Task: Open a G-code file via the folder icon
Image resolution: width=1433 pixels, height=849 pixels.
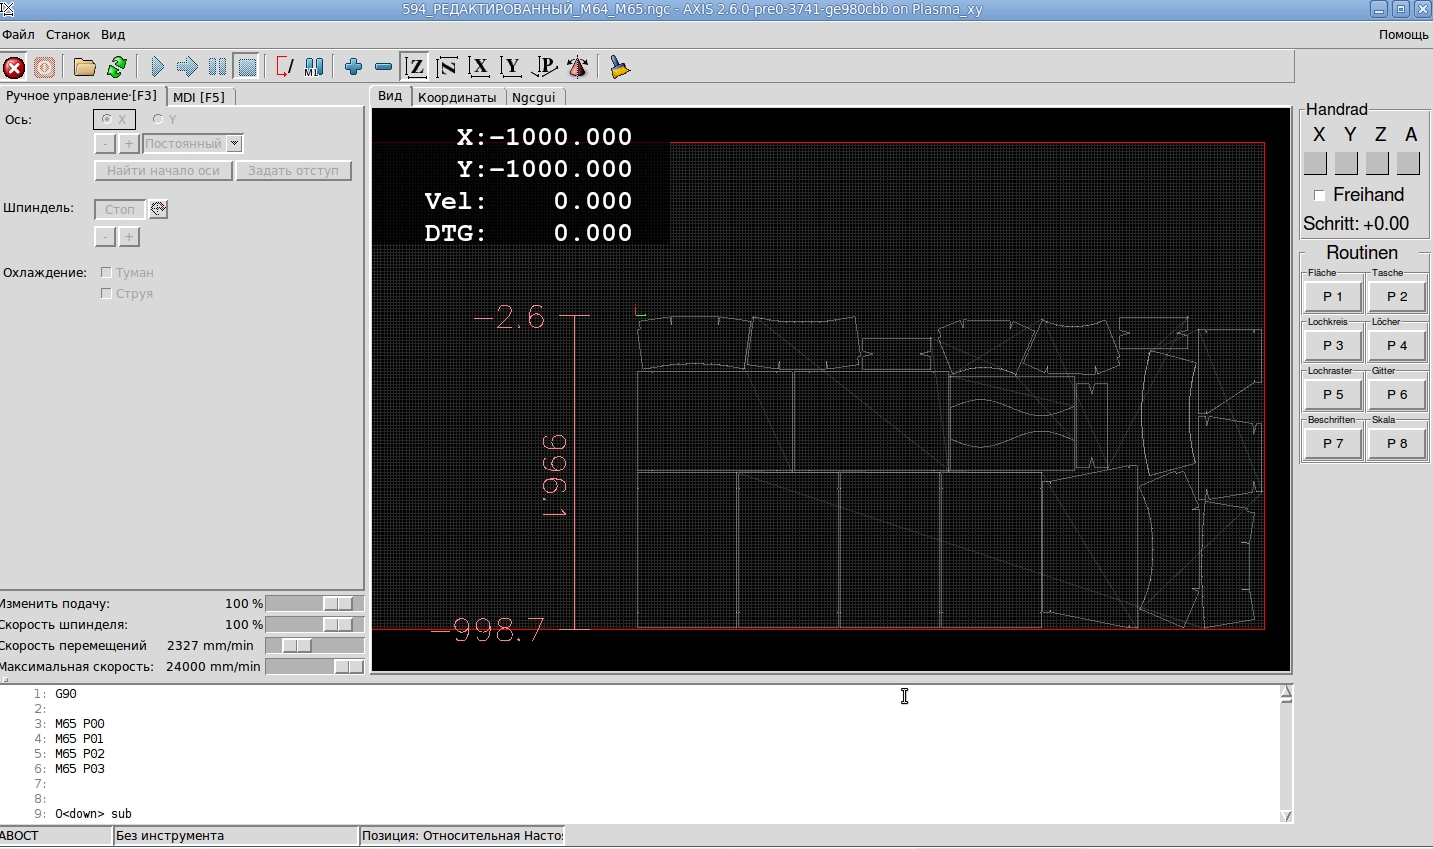Action: coord(85,67)
